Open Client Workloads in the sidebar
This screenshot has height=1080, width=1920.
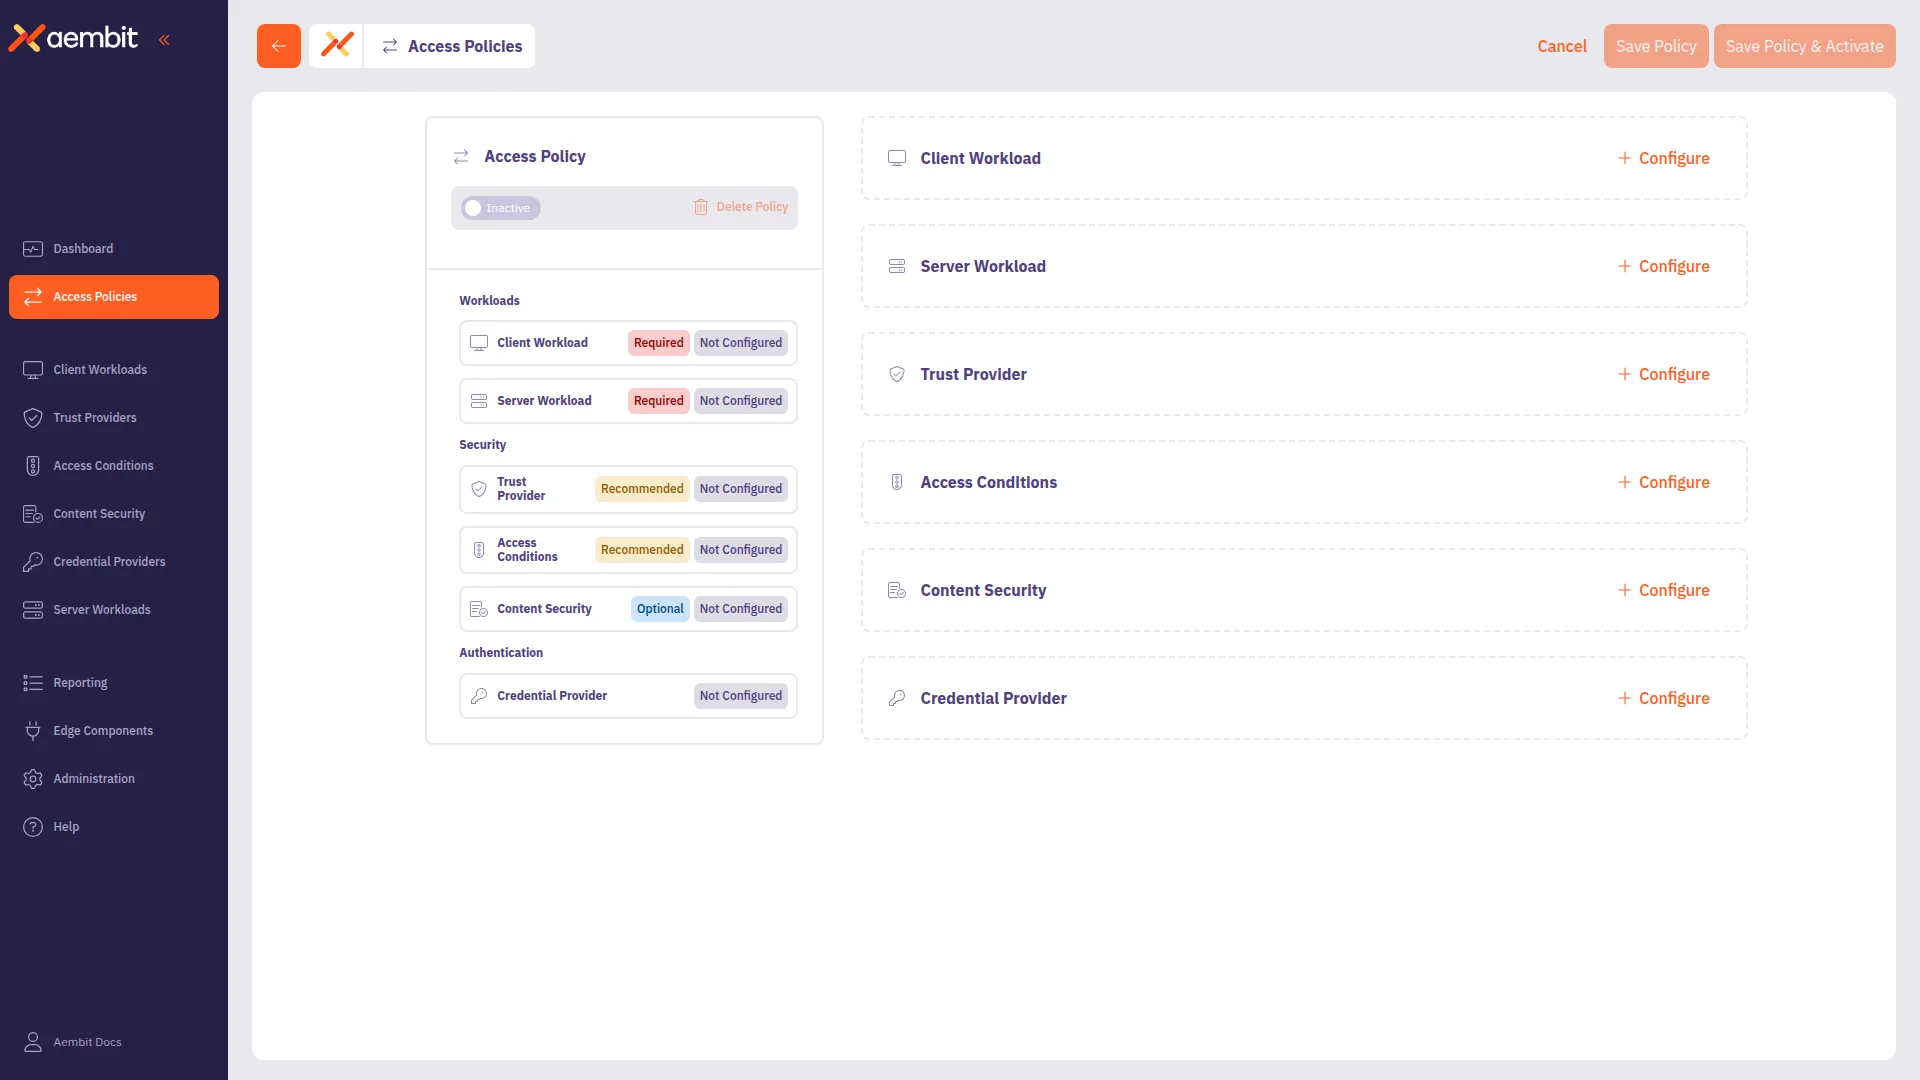(114, 370)
